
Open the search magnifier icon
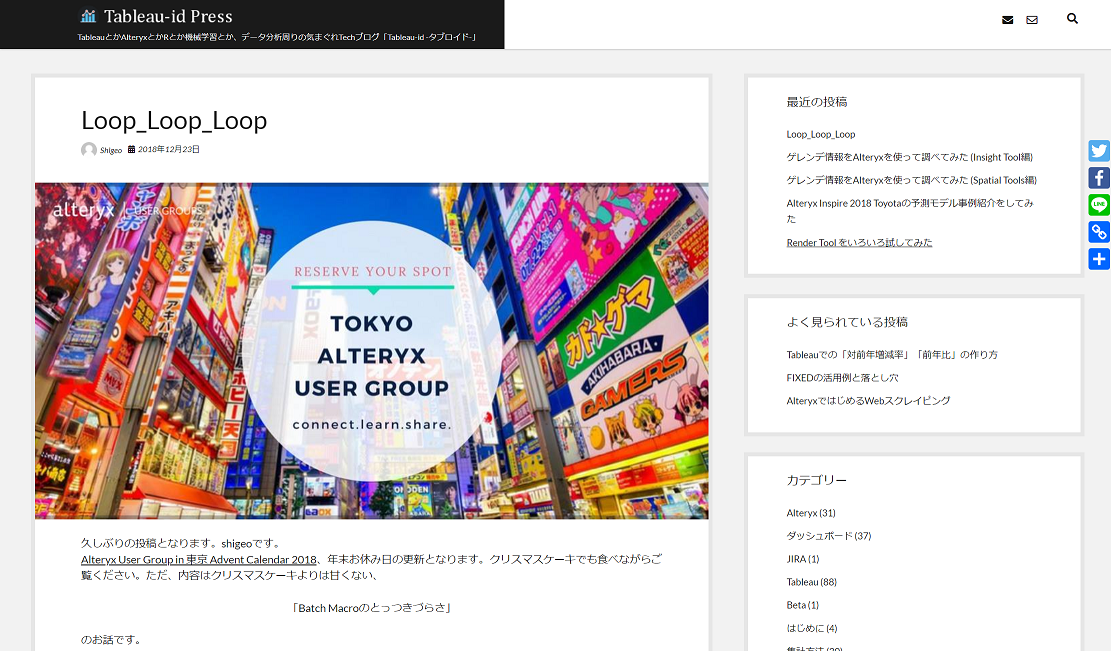point(1072,18)
